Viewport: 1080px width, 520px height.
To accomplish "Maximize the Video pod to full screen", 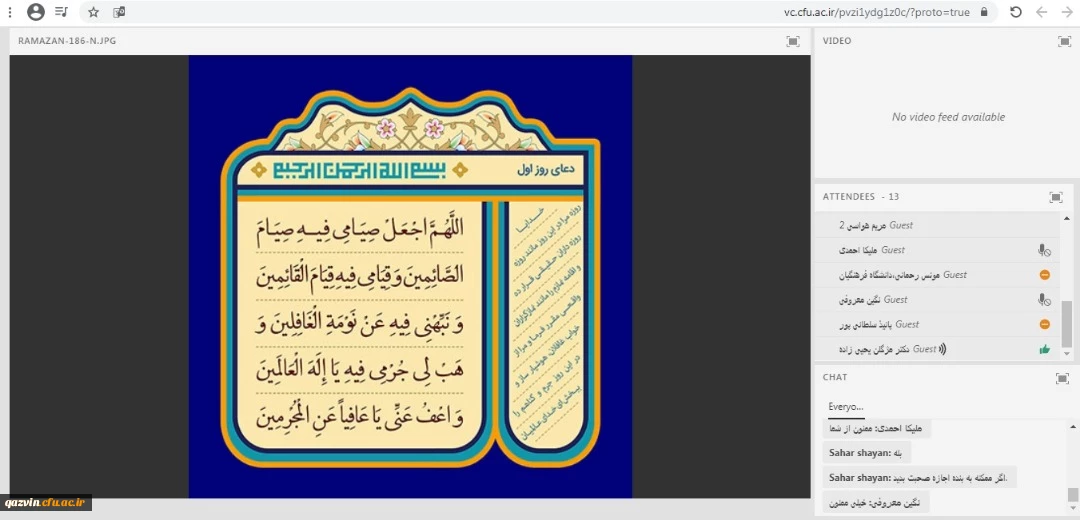I will (1064, 41).
